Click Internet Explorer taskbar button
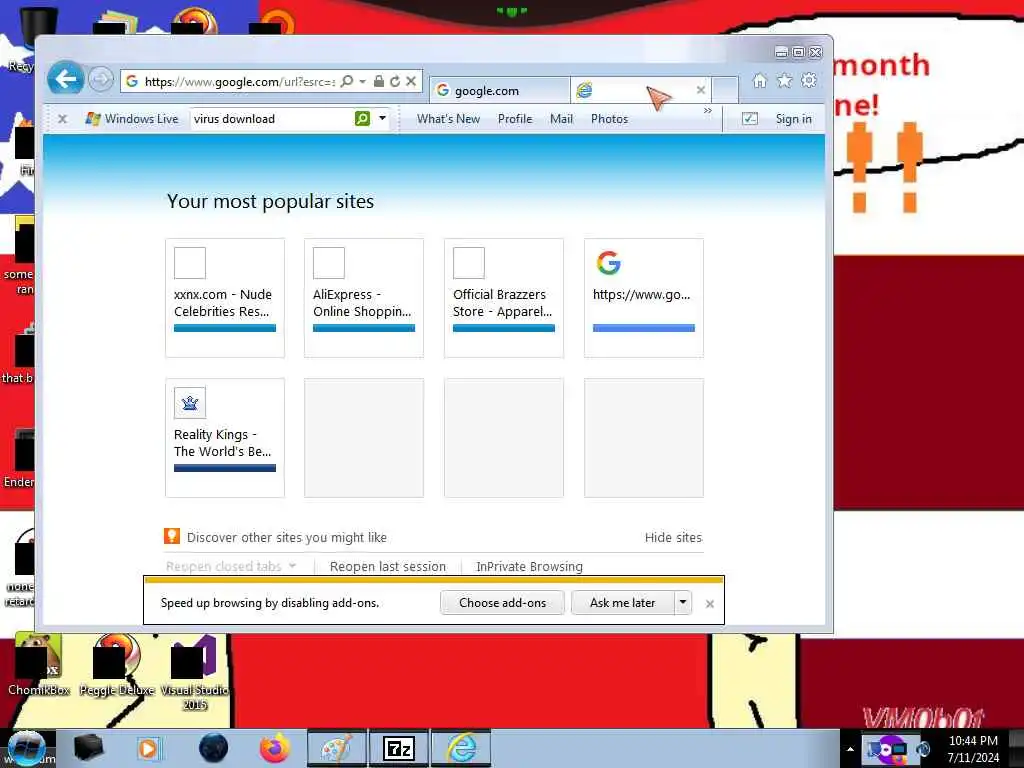The height and width of the screenshot is (768, 1024). pos(461,748)
